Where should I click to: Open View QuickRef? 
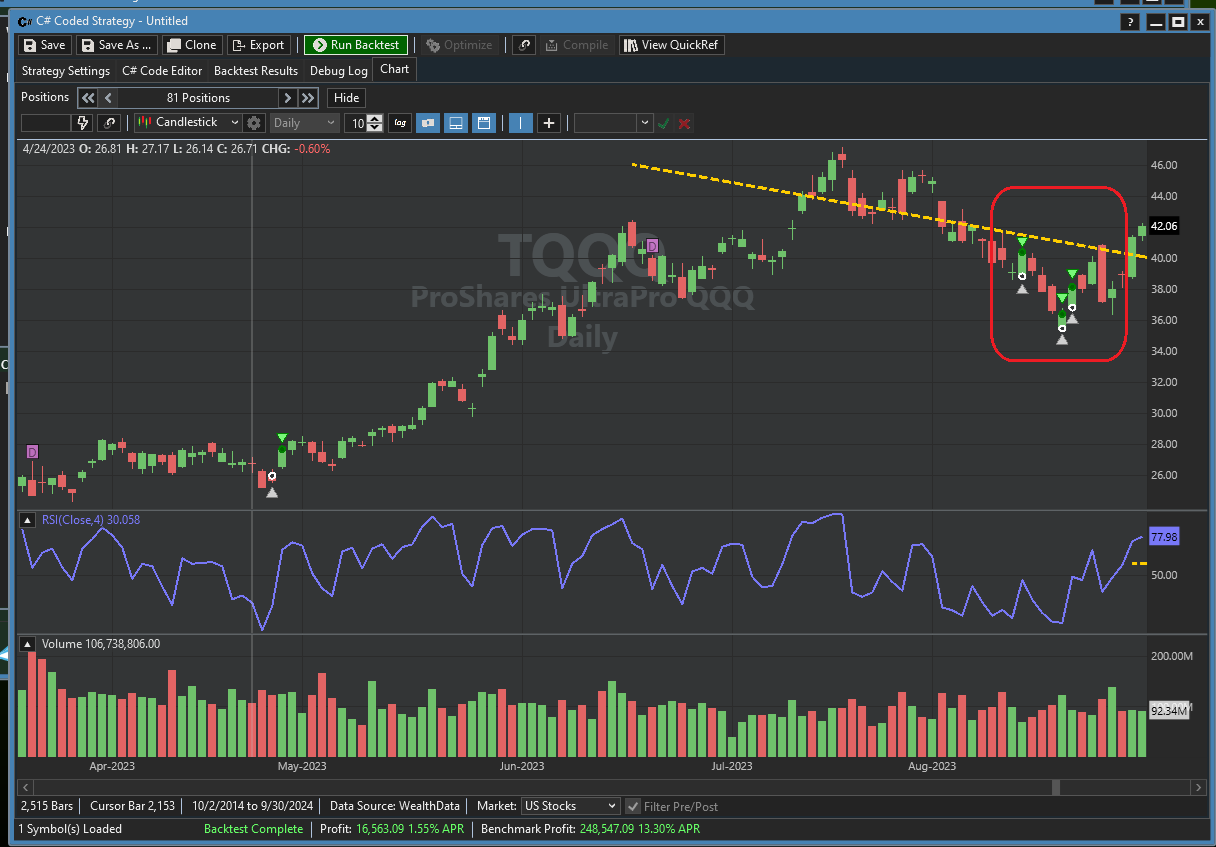coord(671,45)
